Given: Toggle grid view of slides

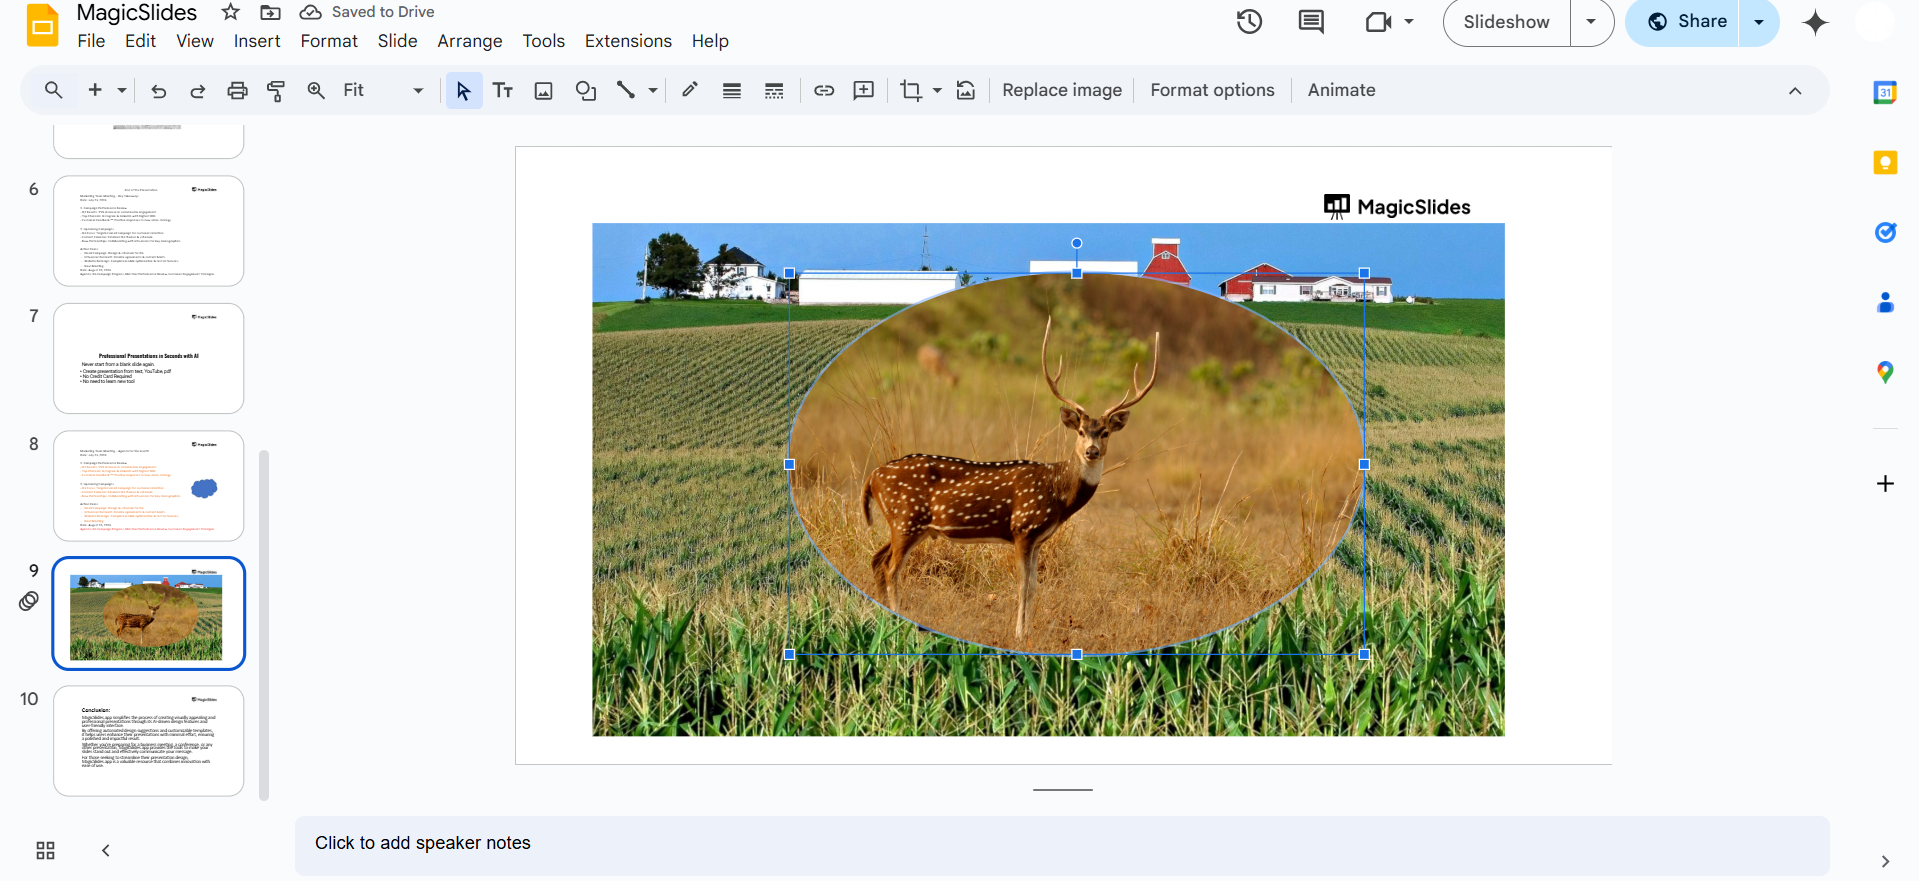Looking at the screenshot, I should click(x=45, y=850).
